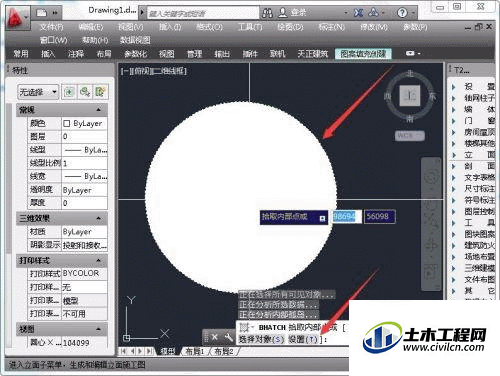Click the 图层 value 0 field
Viewport: 500px width, 376px height.
[x=85, y=136]
